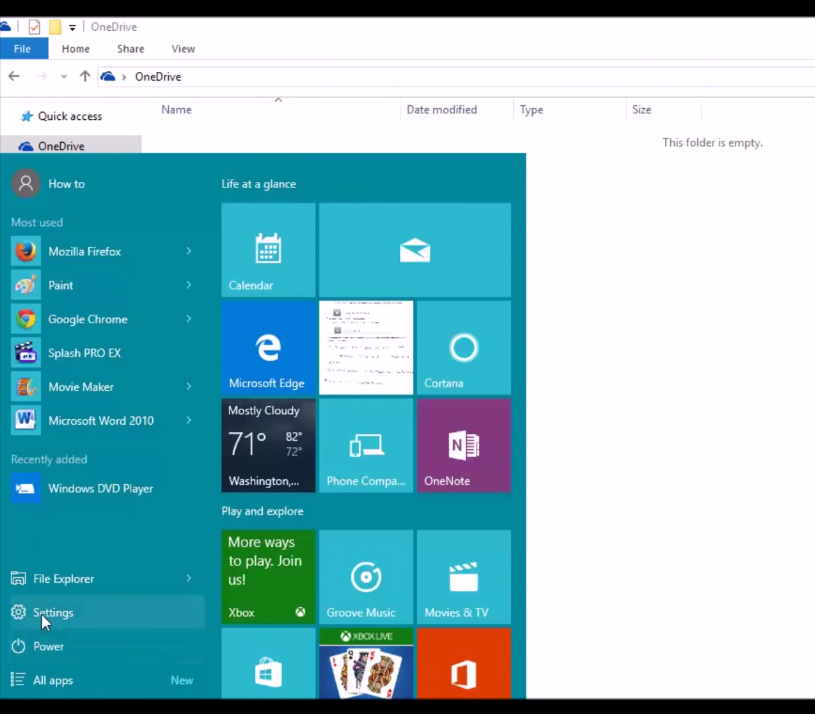Launch Microsoft Edge from its tile
This screenshot has height=714, width=815.
point(267,347)
